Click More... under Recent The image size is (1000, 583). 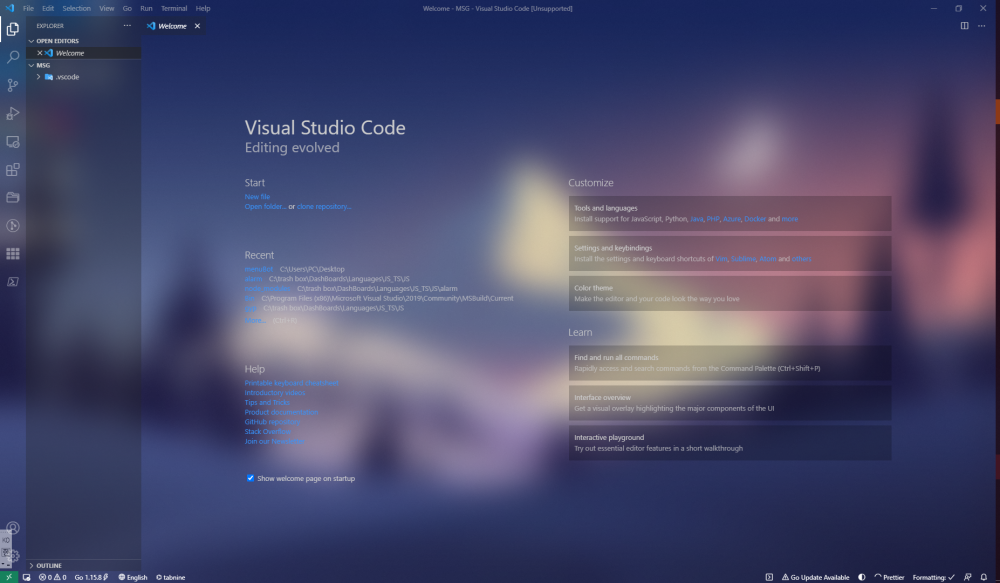pyautogui.click(x=255, y=320)
